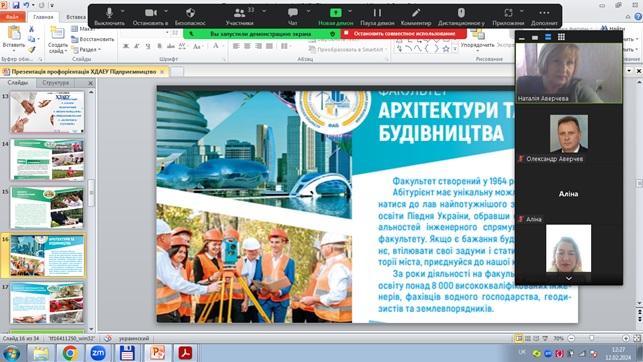Image resolution: width=643 pixels, height=362 pixels.
Task: Switch to the Вставка ribbon tab
Action: point(76,17)
